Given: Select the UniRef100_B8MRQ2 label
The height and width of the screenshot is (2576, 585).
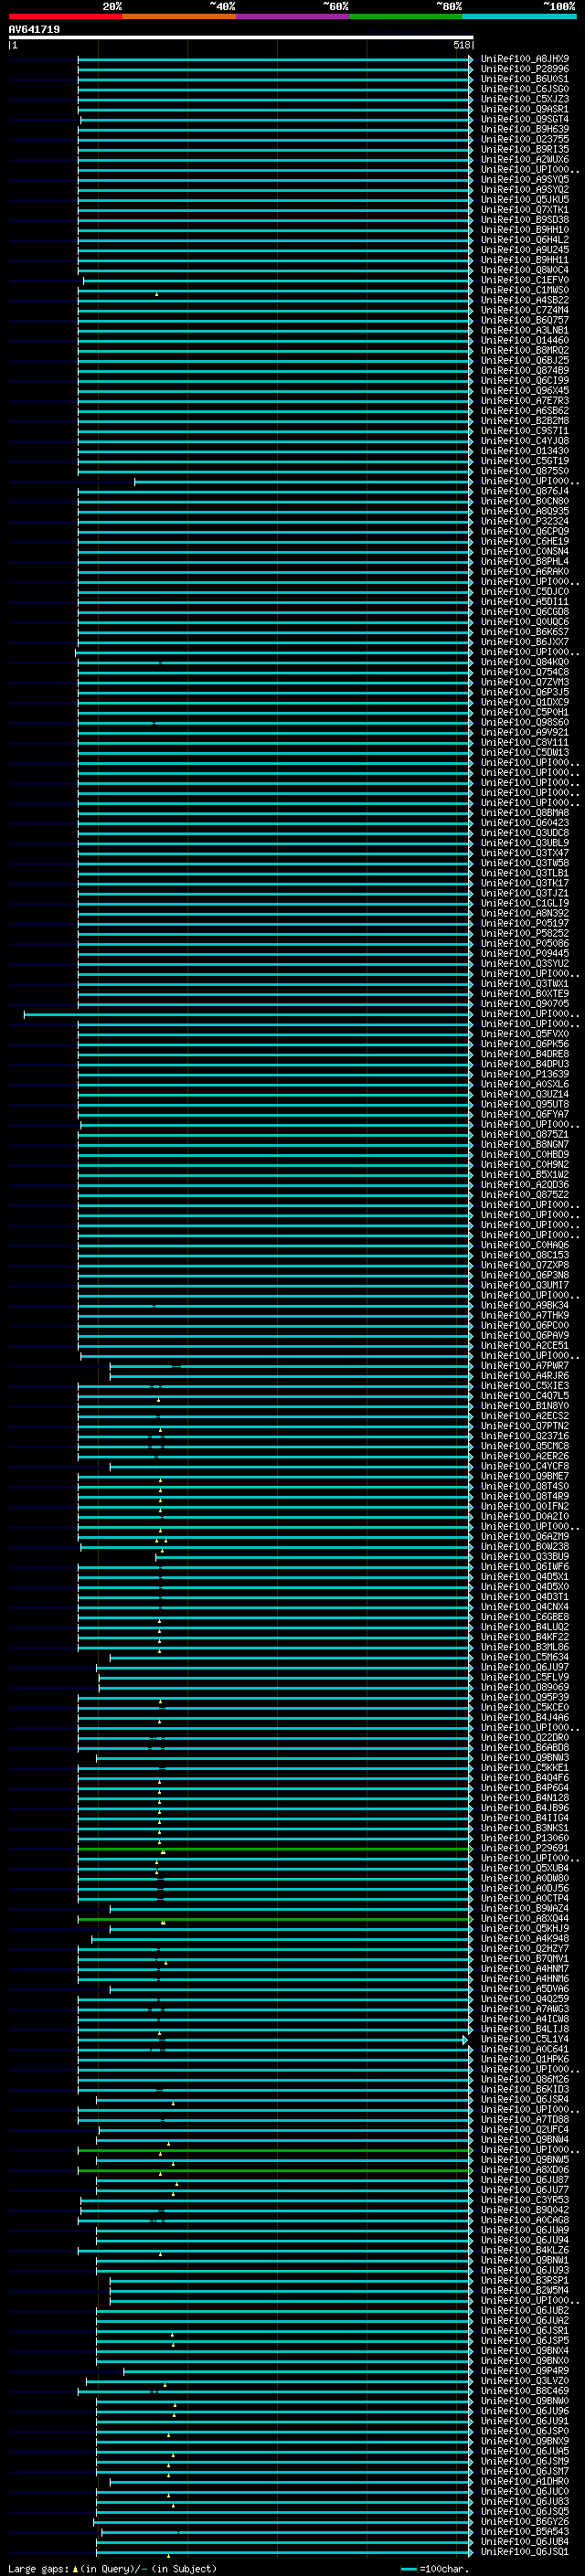Looking at the screenshot, I should [x=525, y=350].
